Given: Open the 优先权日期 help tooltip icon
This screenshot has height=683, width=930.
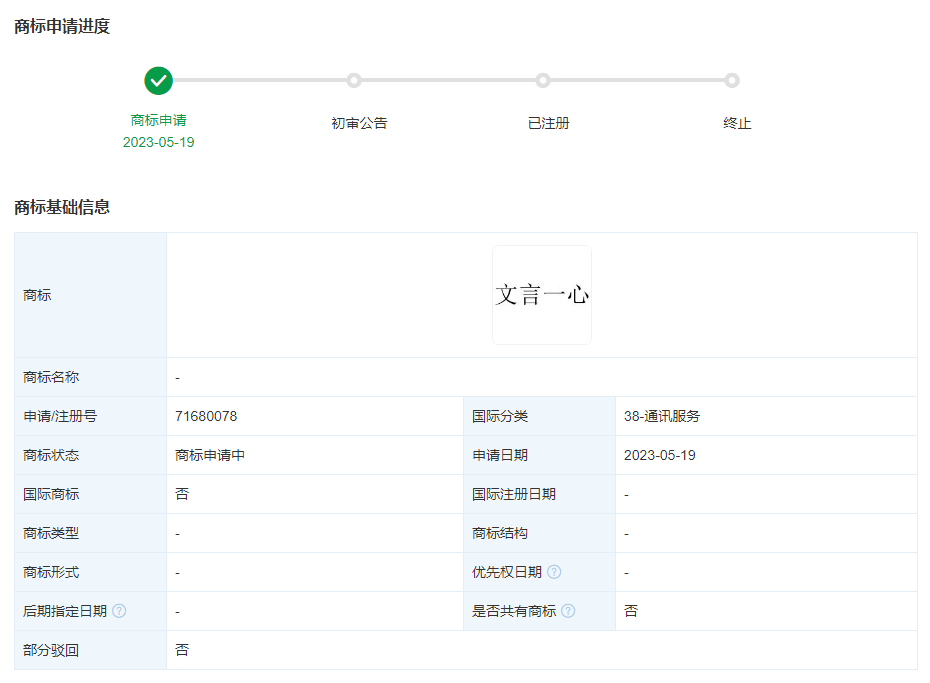Looking at the screenshot, I should click(557, 572).
